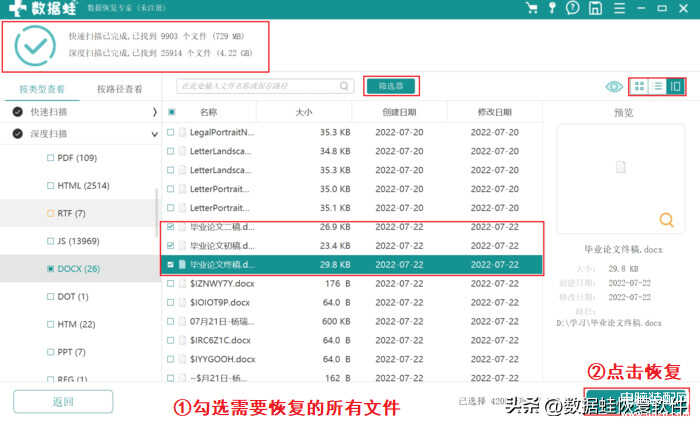700x427 pixels.
Task: Check the LegalPortraitN file checkbox
Action: pos(171,132)
